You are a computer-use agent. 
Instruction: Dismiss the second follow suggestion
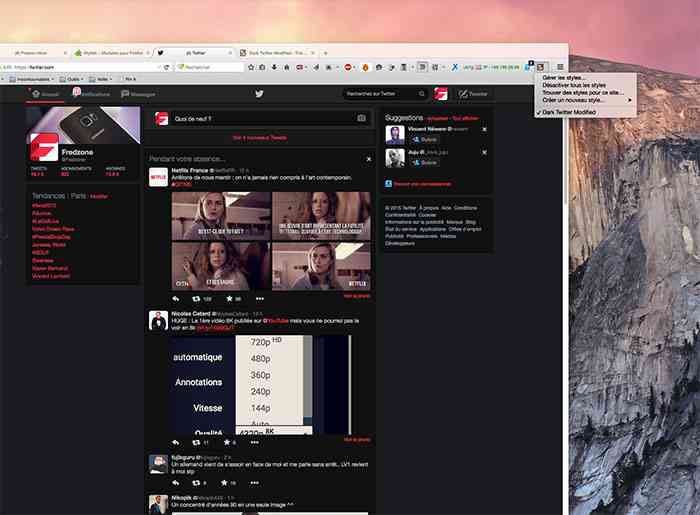click(x=484, y=153)
